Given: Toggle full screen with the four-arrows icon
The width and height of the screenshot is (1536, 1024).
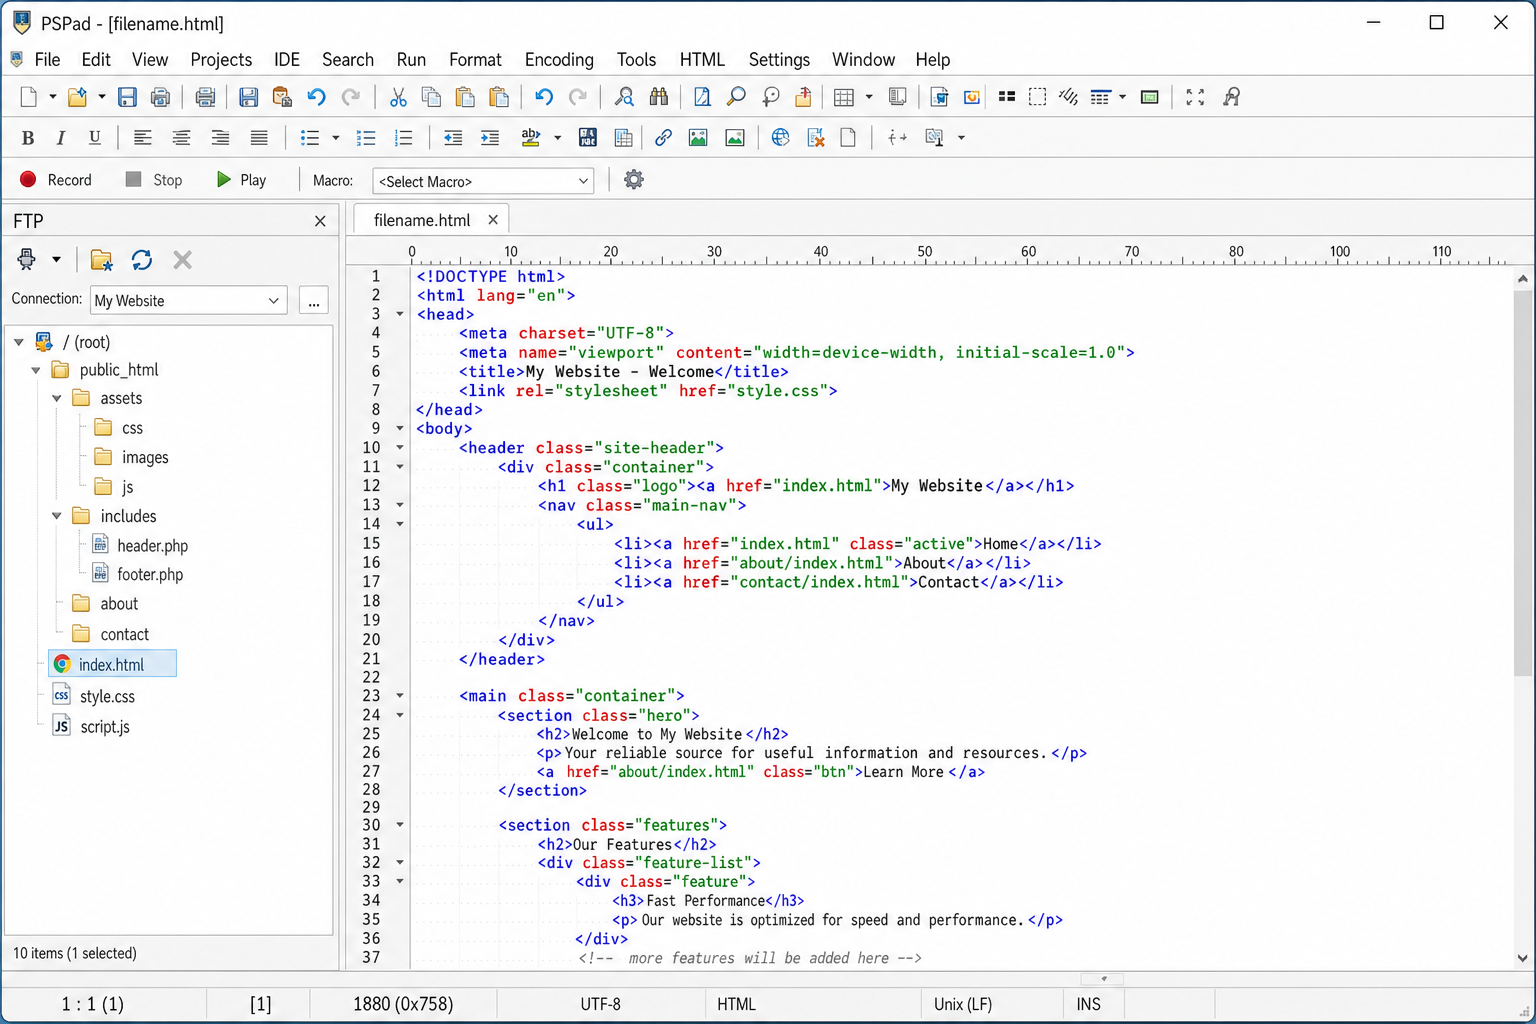Looking at the screenshot, I should pyautogui.click(x=1195, y=97).
